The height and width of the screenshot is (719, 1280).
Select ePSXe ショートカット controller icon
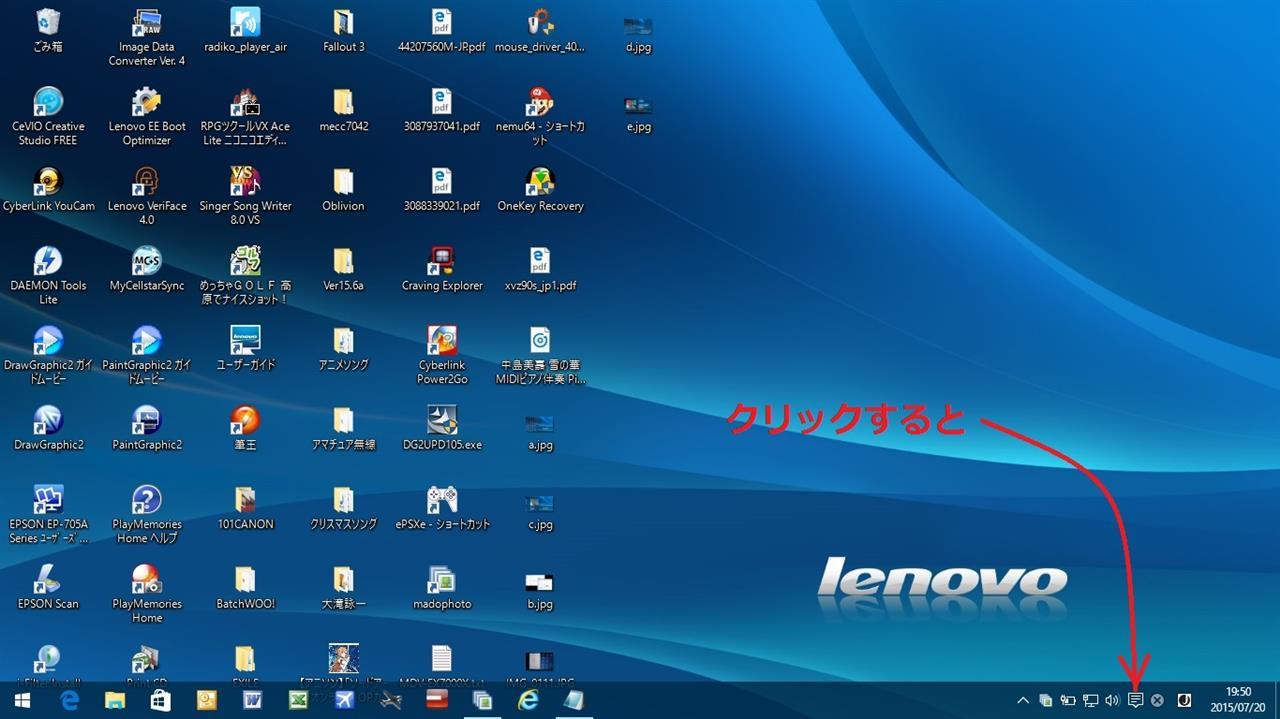[441, 507]
